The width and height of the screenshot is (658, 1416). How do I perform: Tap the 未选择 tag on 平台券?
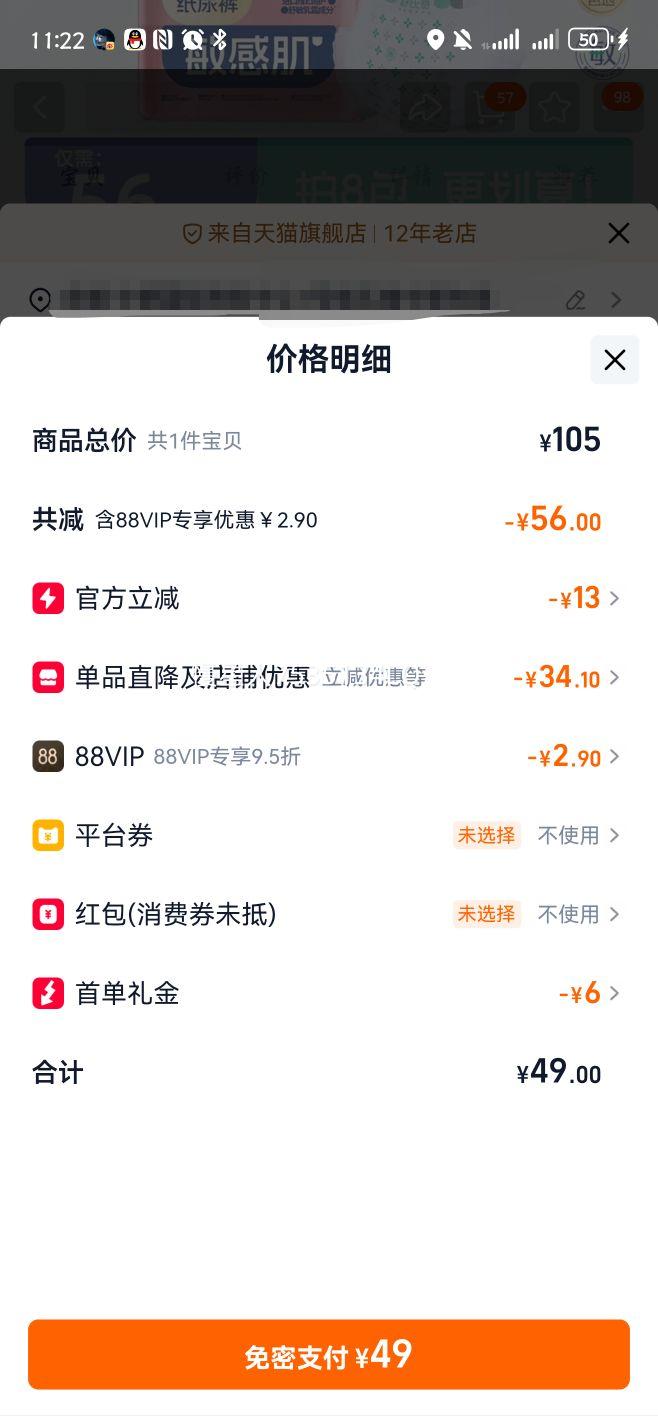[486, 835]
